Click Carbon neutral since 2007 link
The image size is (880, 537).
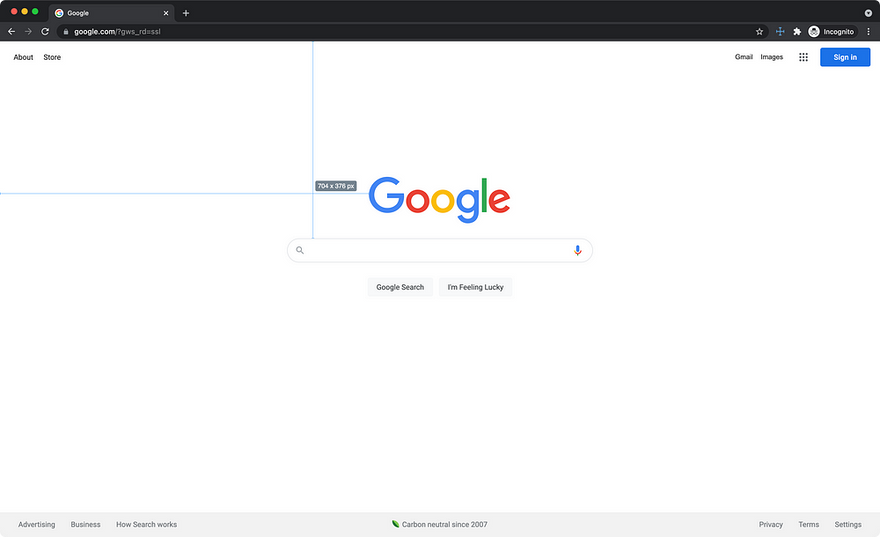coord(439,525)
